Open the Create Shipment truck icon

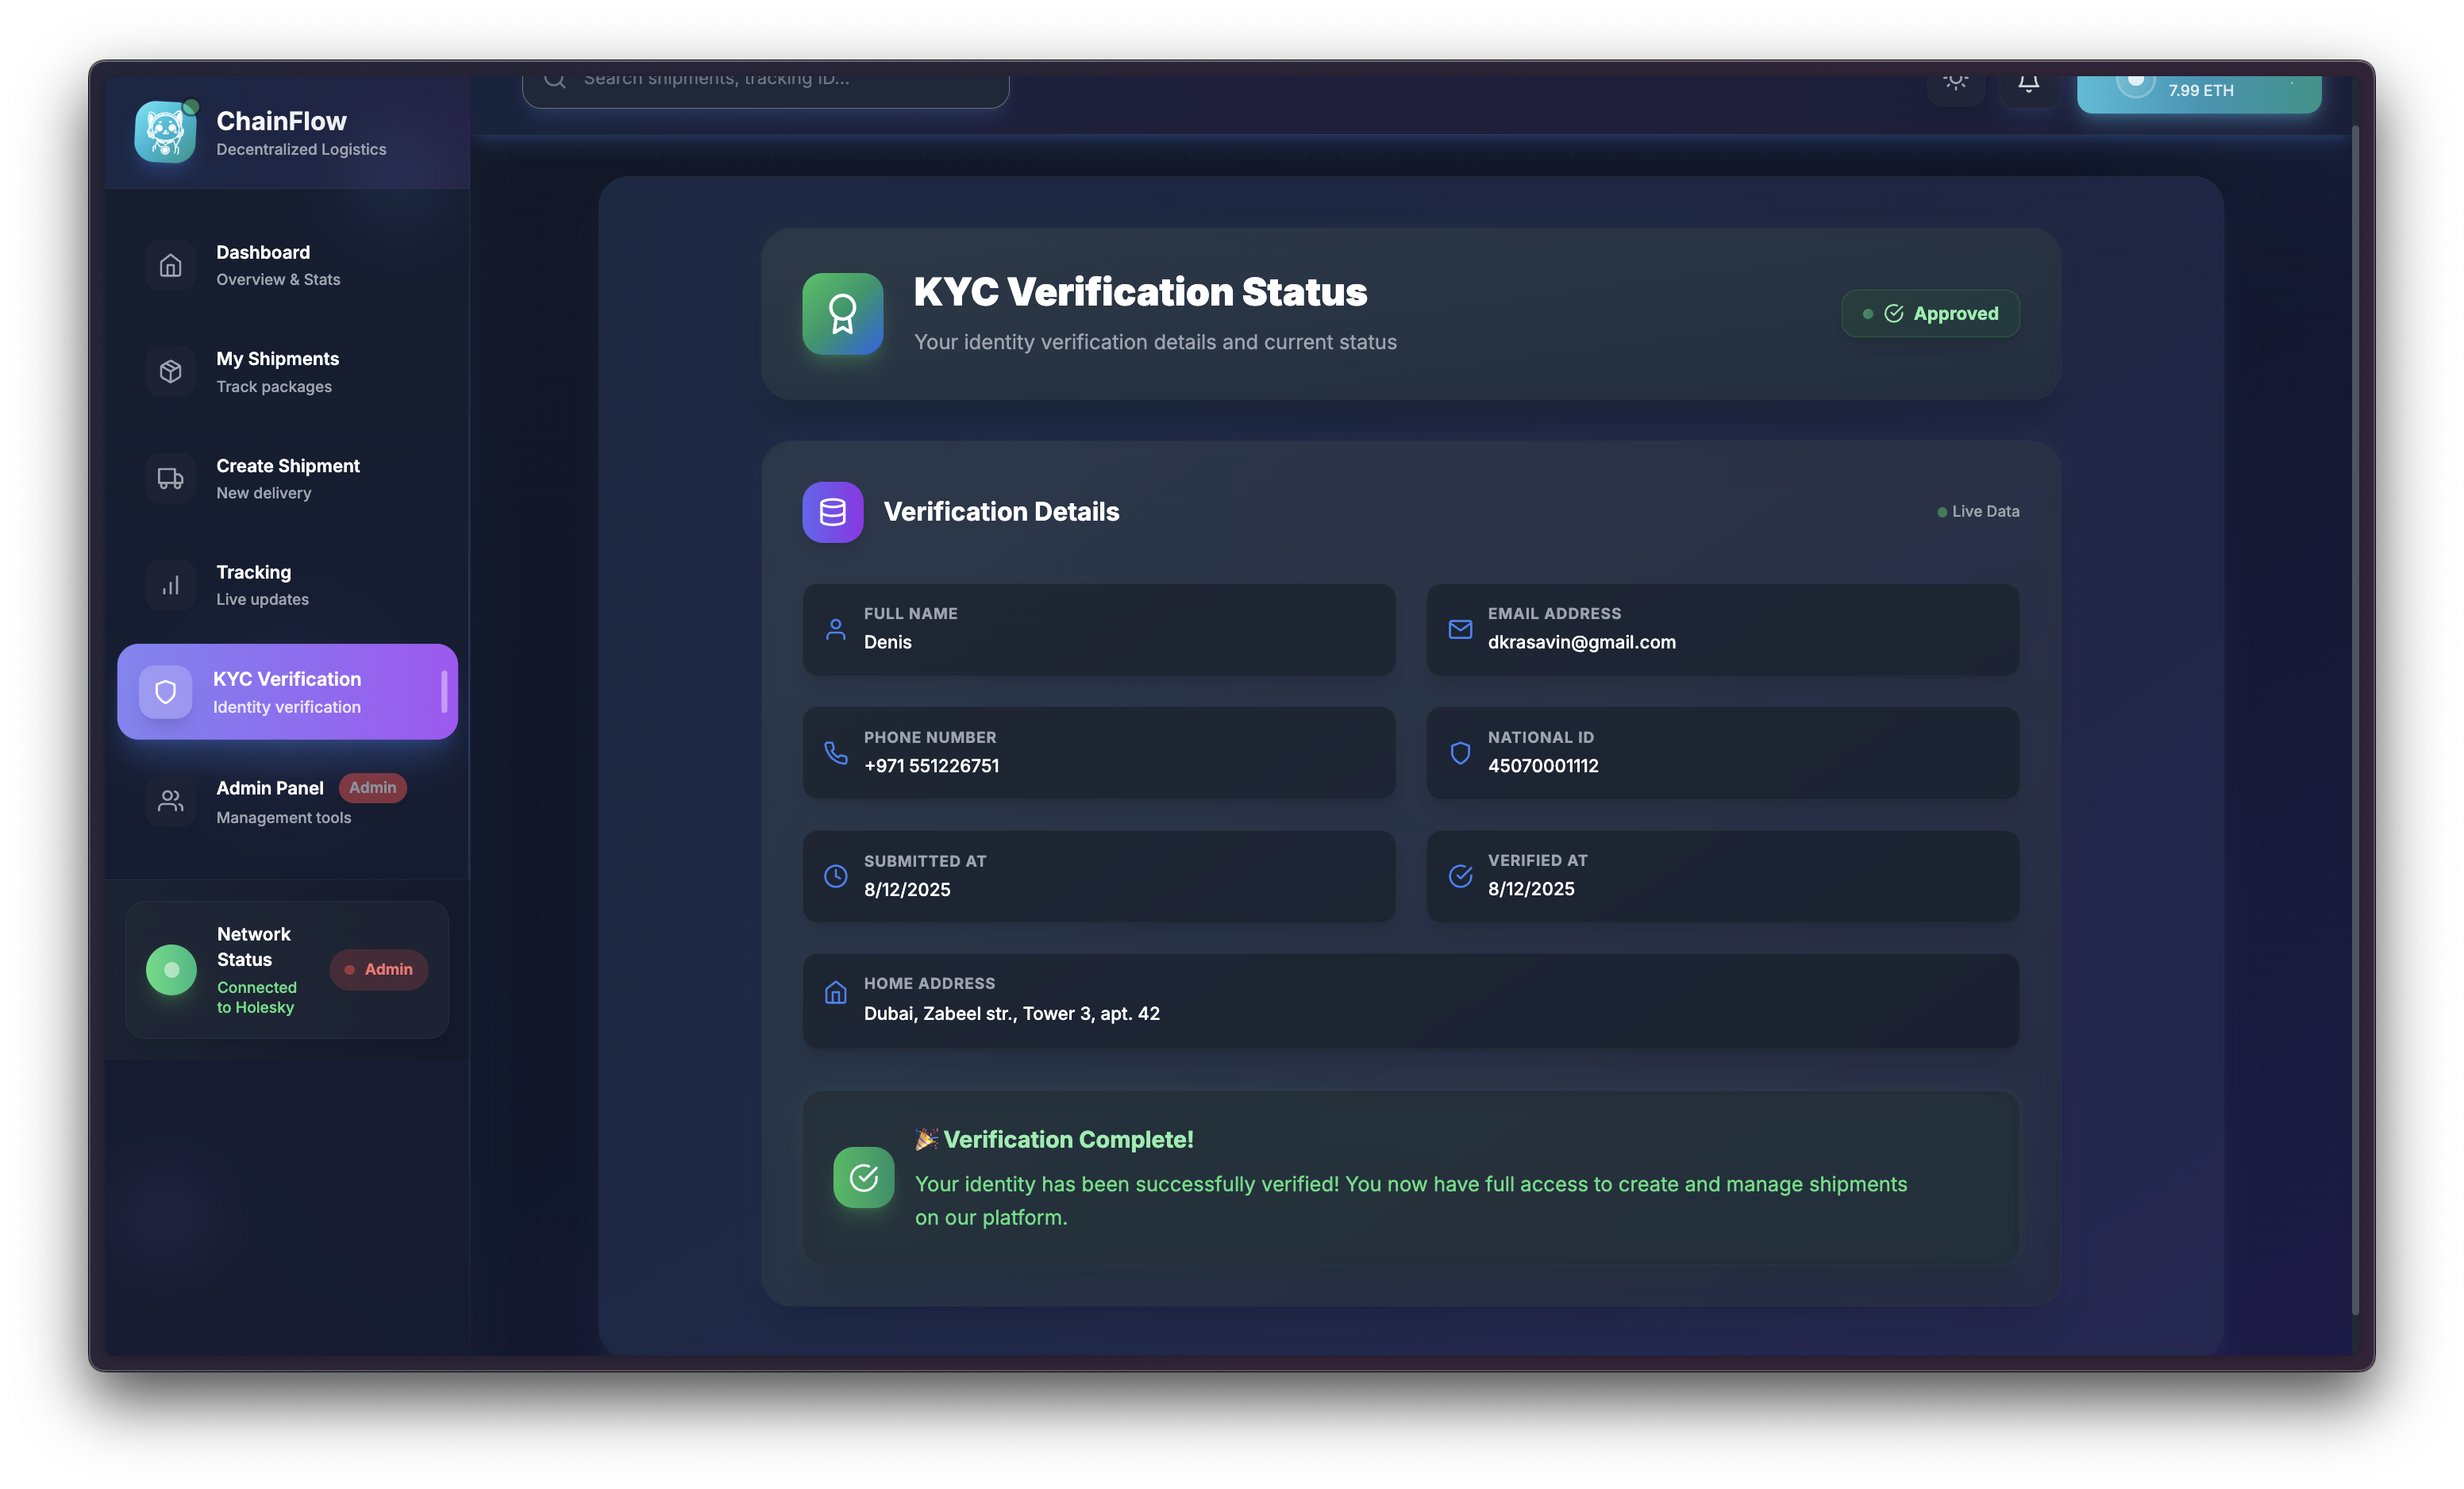pos(171,479)
